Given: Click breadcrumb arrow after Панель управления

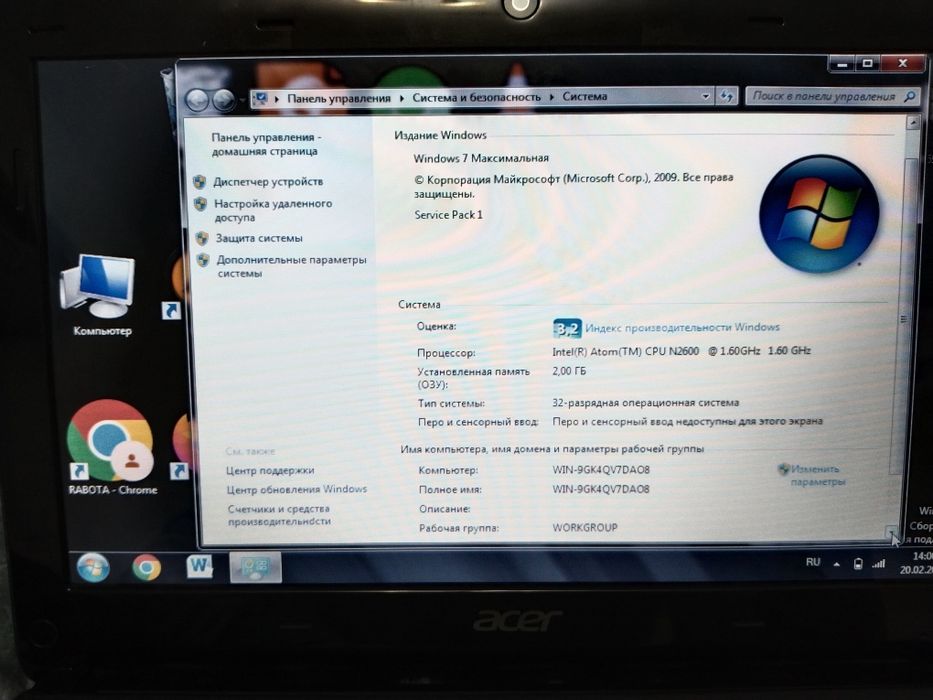Looking at the screenshot, I should pos(402,98).
